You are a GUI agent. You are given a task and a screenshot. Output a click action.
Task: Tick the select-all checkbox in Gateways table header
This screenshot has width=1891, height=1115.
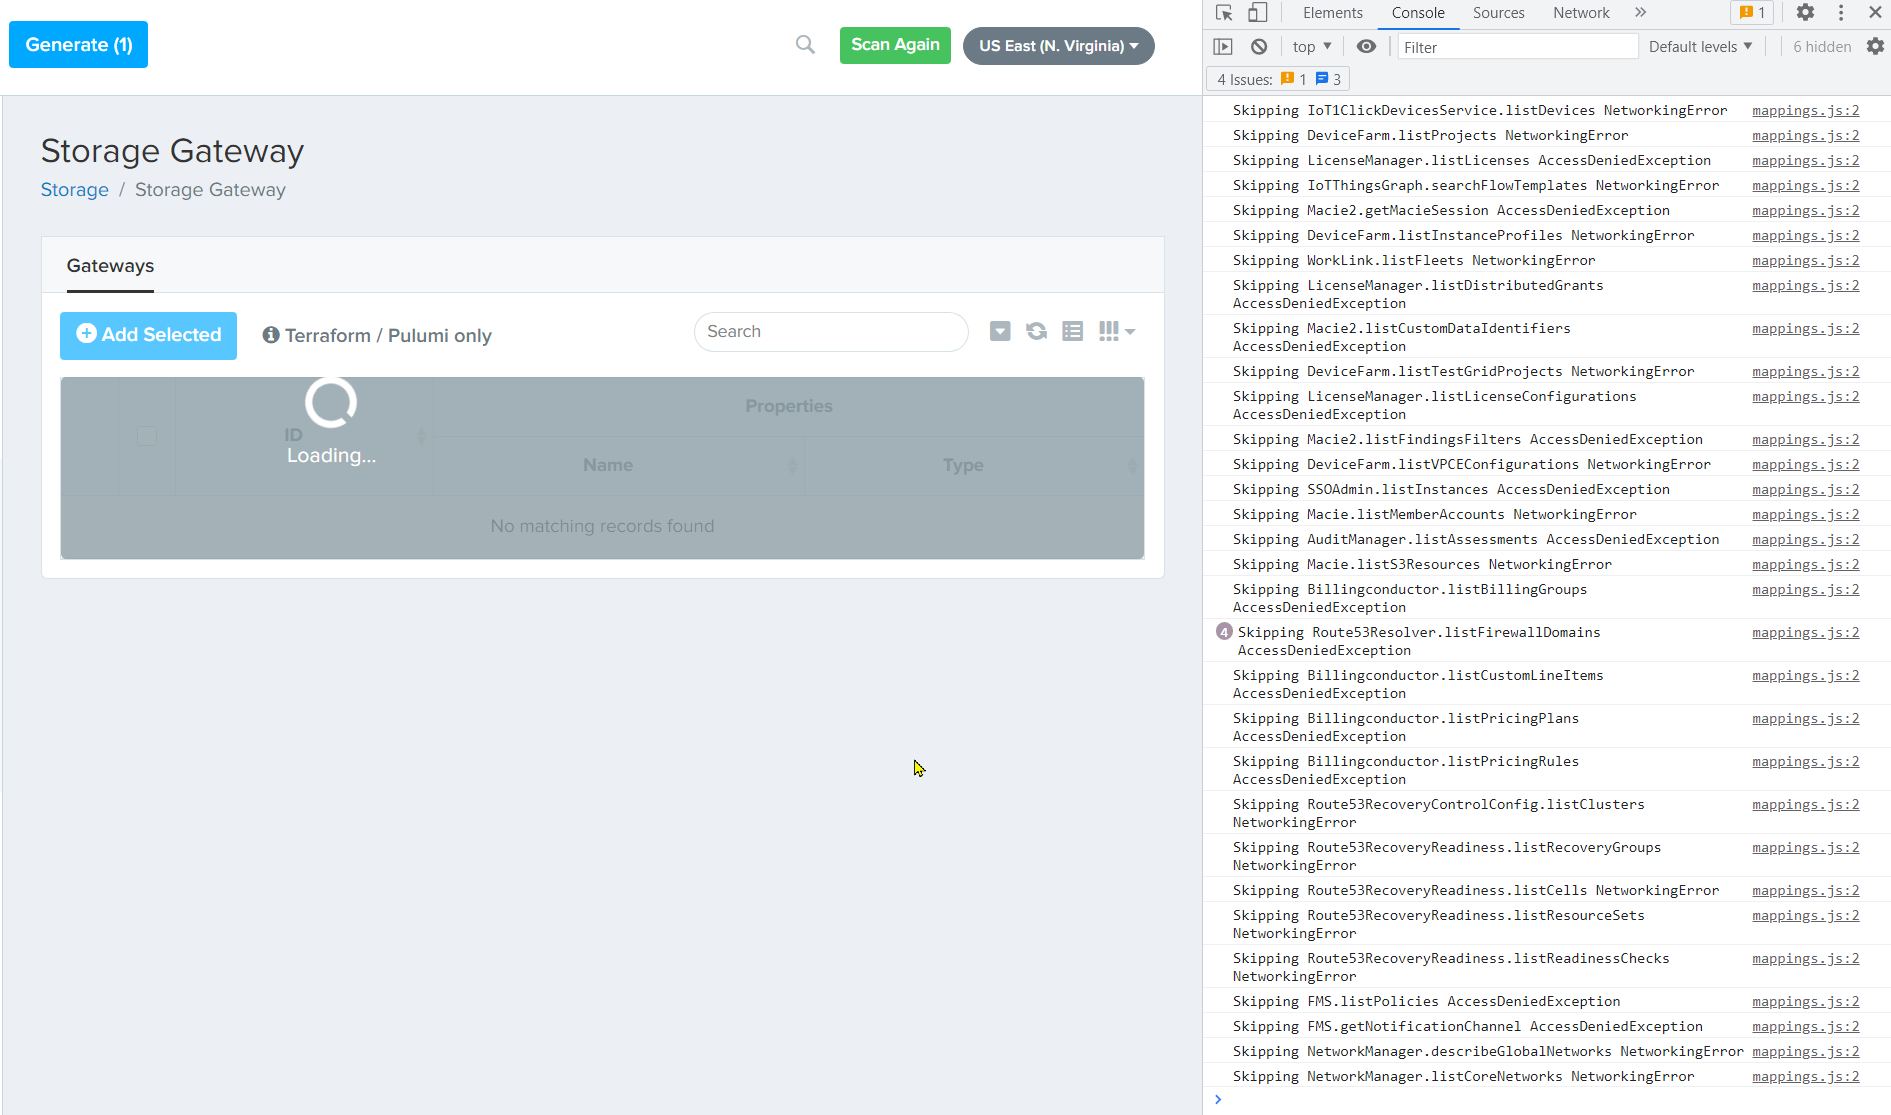147,436
